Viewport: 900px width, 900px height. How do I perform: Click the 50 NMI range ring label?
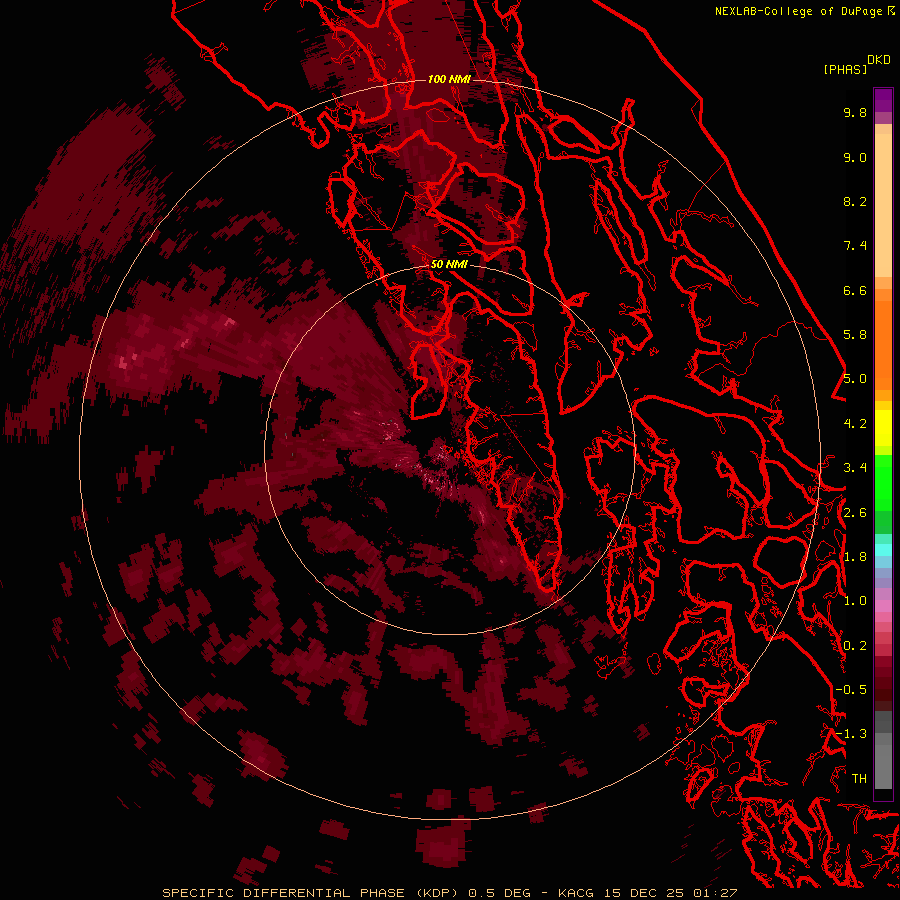point(449,264)
